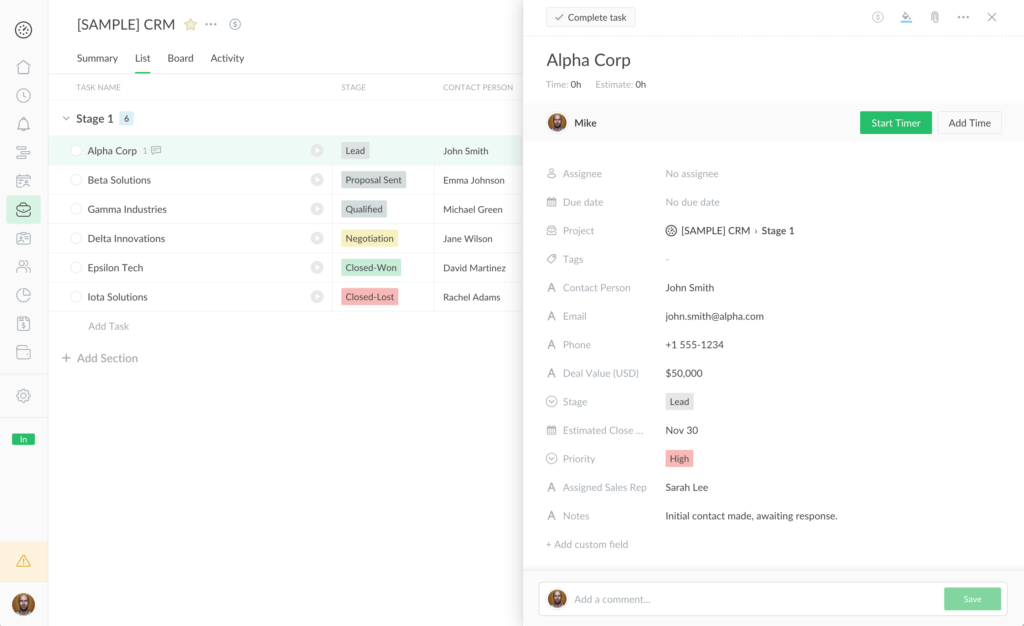Open the Reports pie chart icon
The width and height of the screenshot is (1024, 626).
click(24, 295)
